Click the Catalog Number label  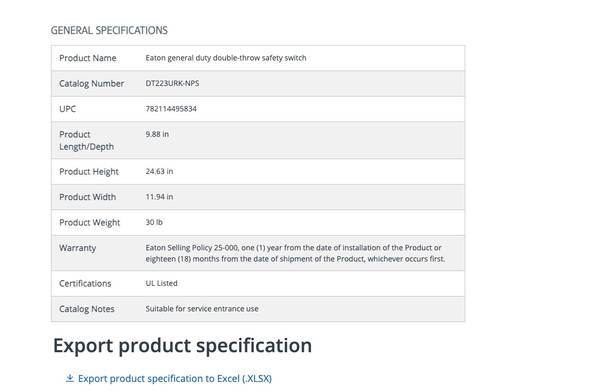[x=91, y=83]
